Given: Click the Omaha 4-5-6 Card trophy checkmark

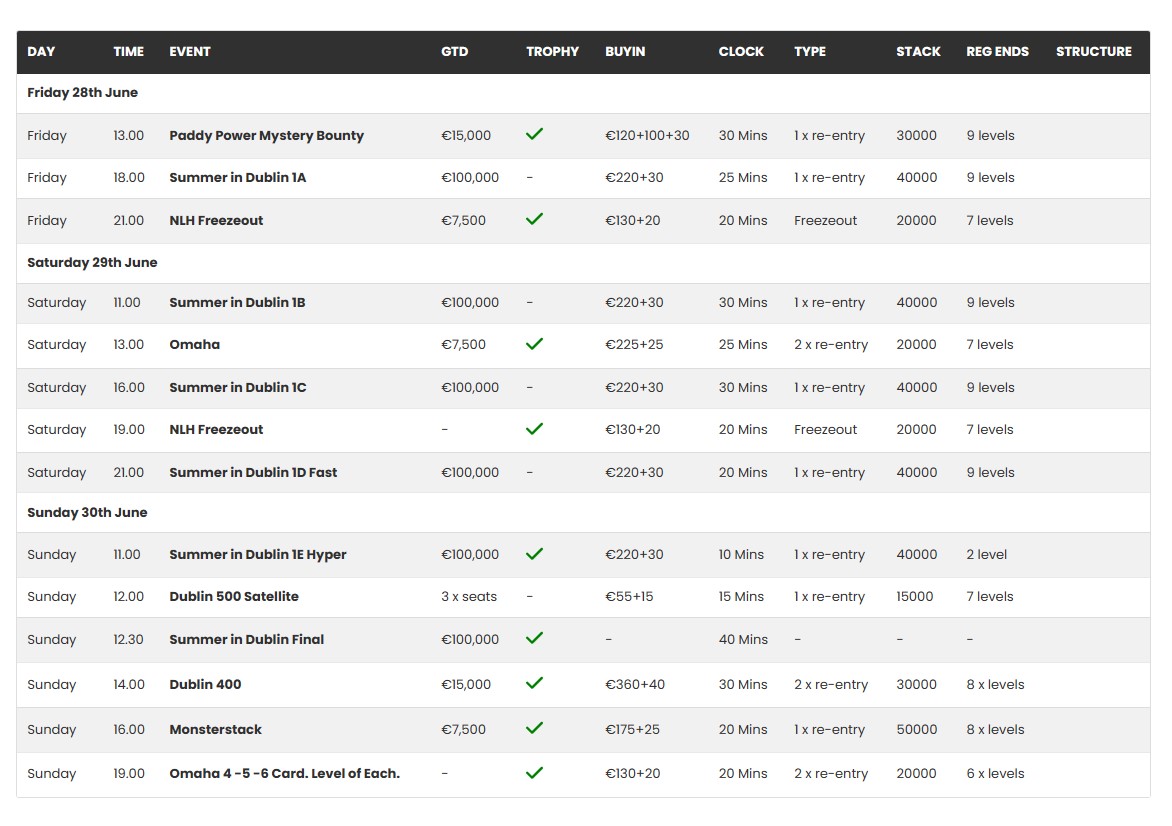Looking at the screenshot, I should tap(534, 773).
